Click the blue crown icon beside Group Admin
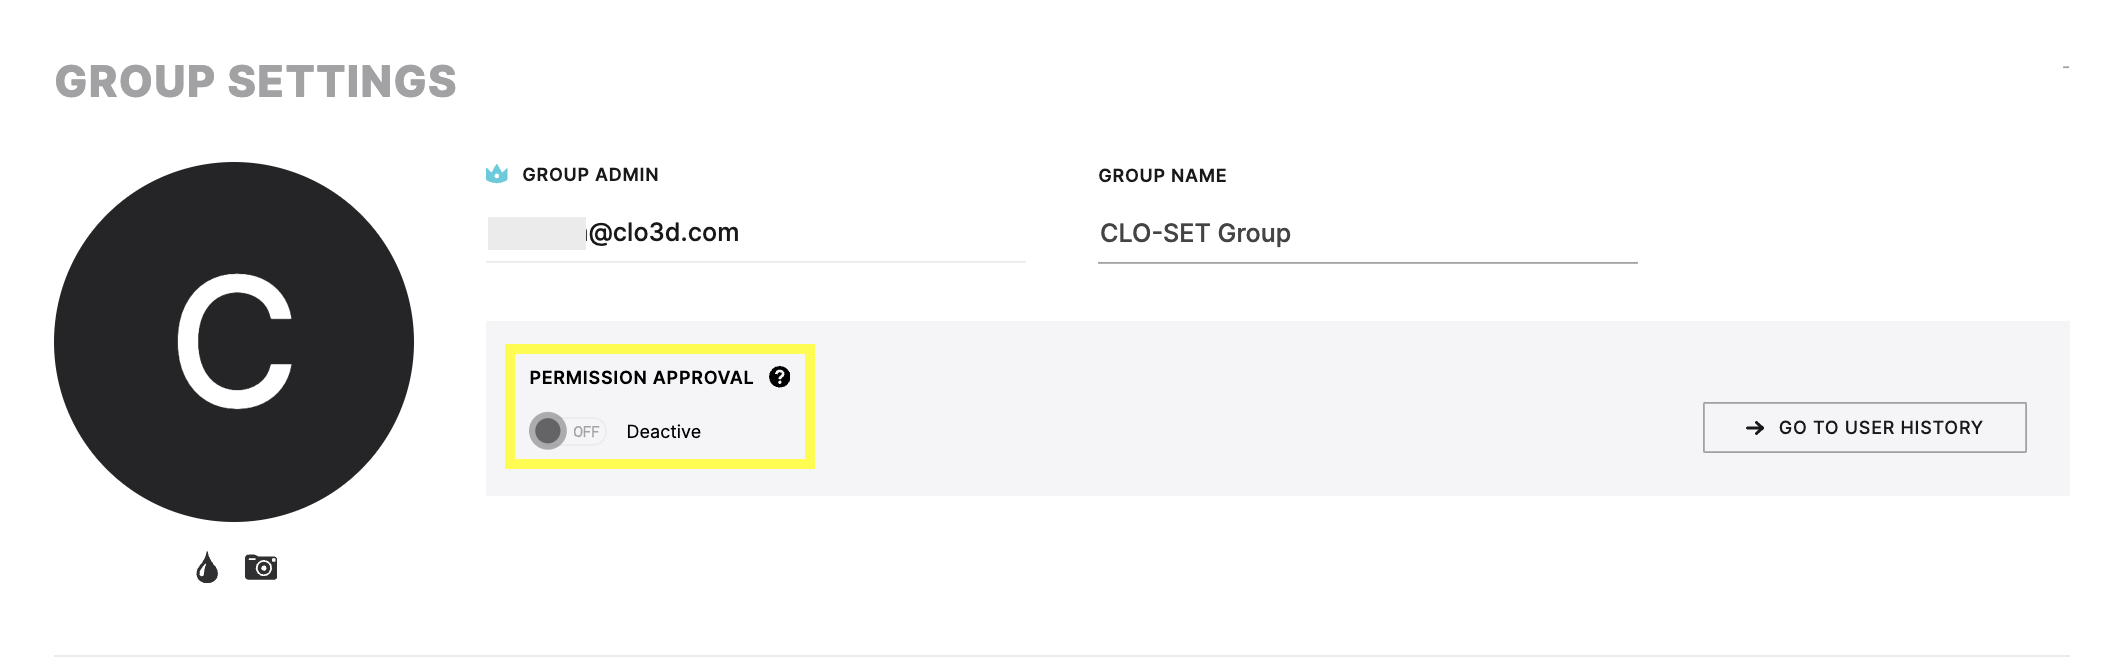Image resolution: width=2106 pixels, height=670 pixels. tap(497, 174)
